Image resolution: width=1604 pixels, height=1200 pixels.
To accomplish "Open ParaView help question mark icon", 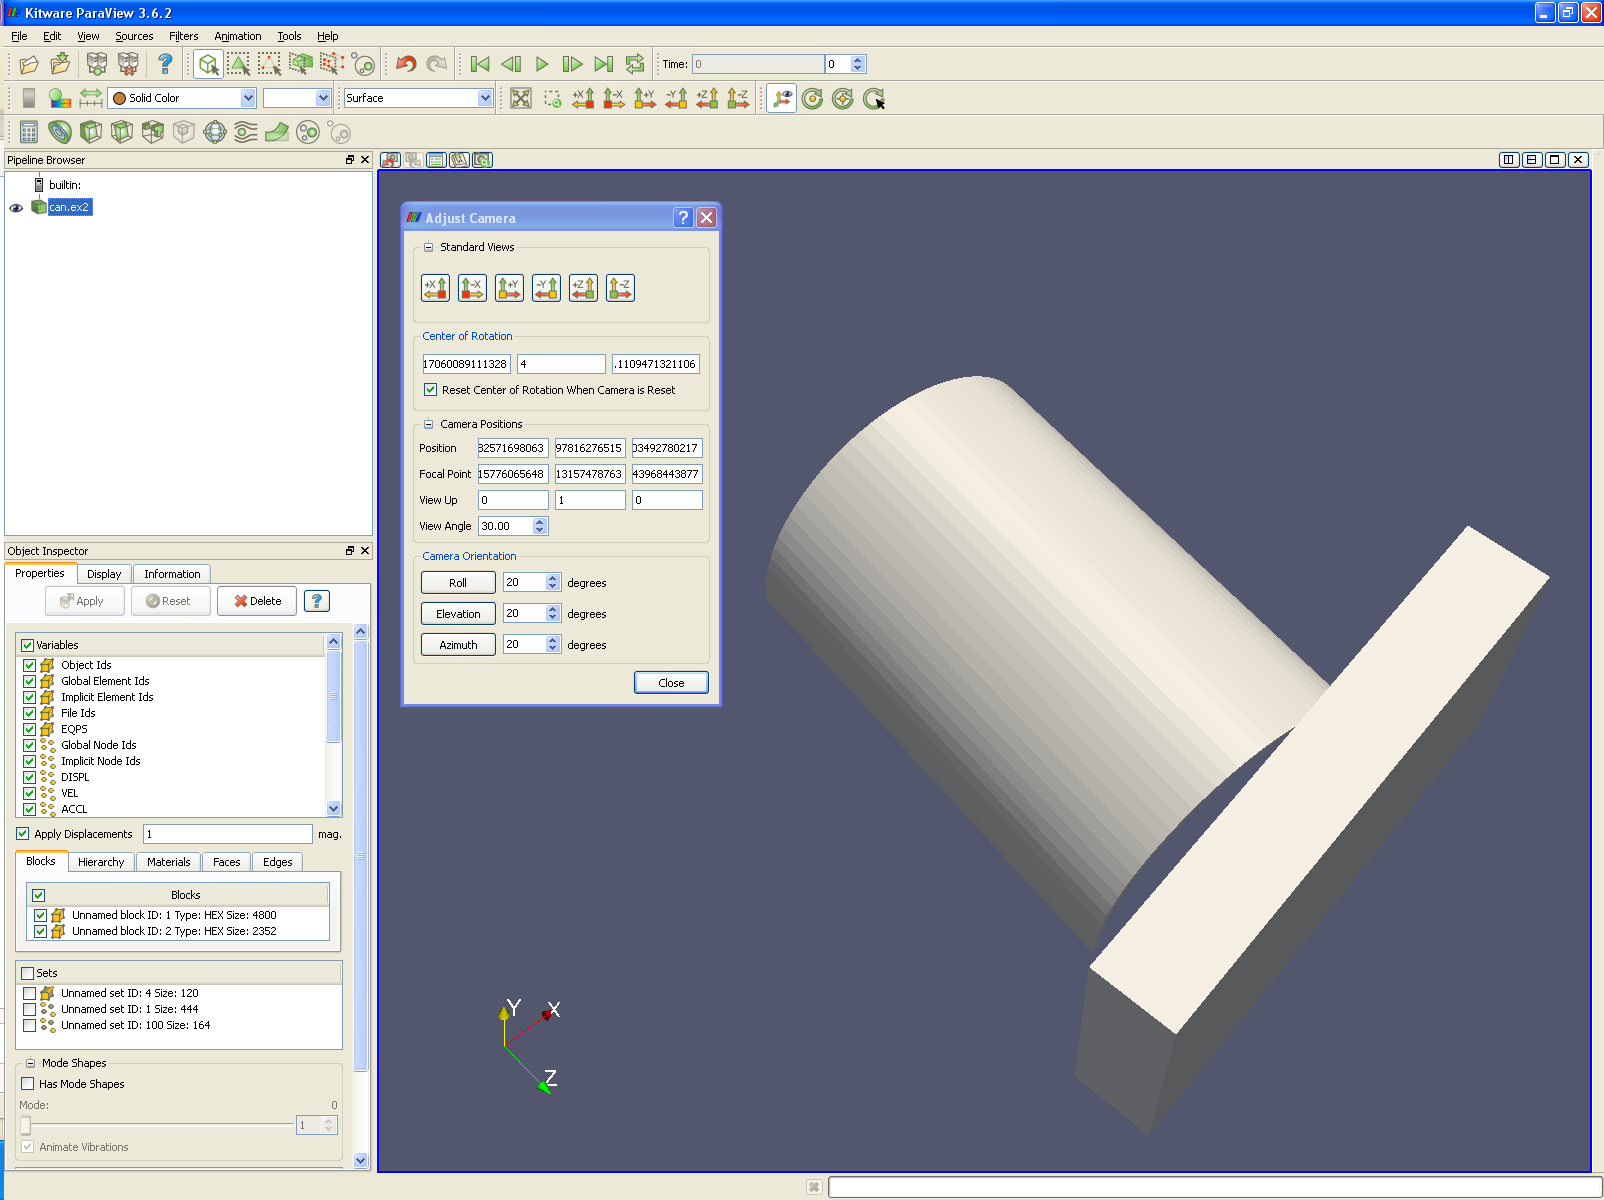I will 165,64.
